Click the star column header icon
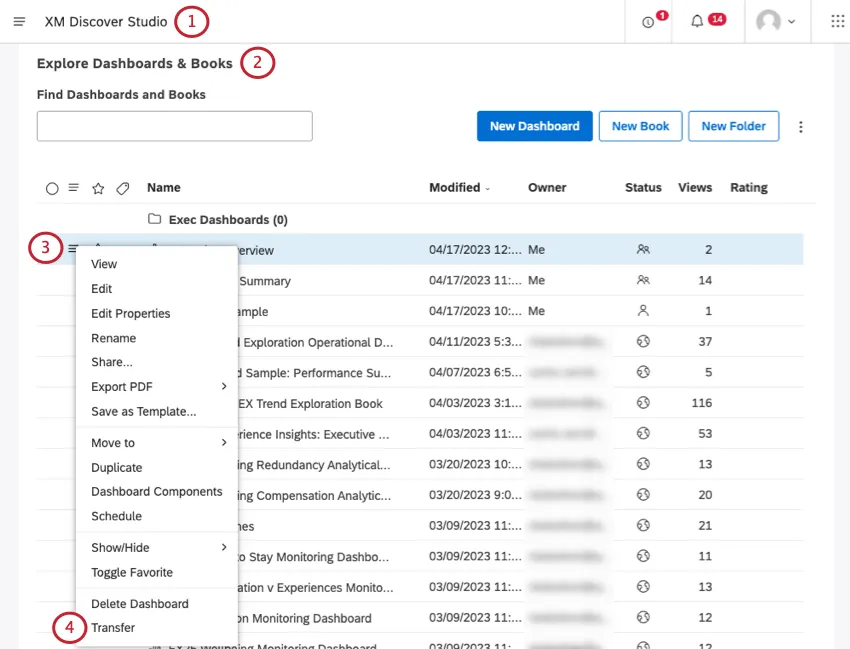 (x=96, y=188)
